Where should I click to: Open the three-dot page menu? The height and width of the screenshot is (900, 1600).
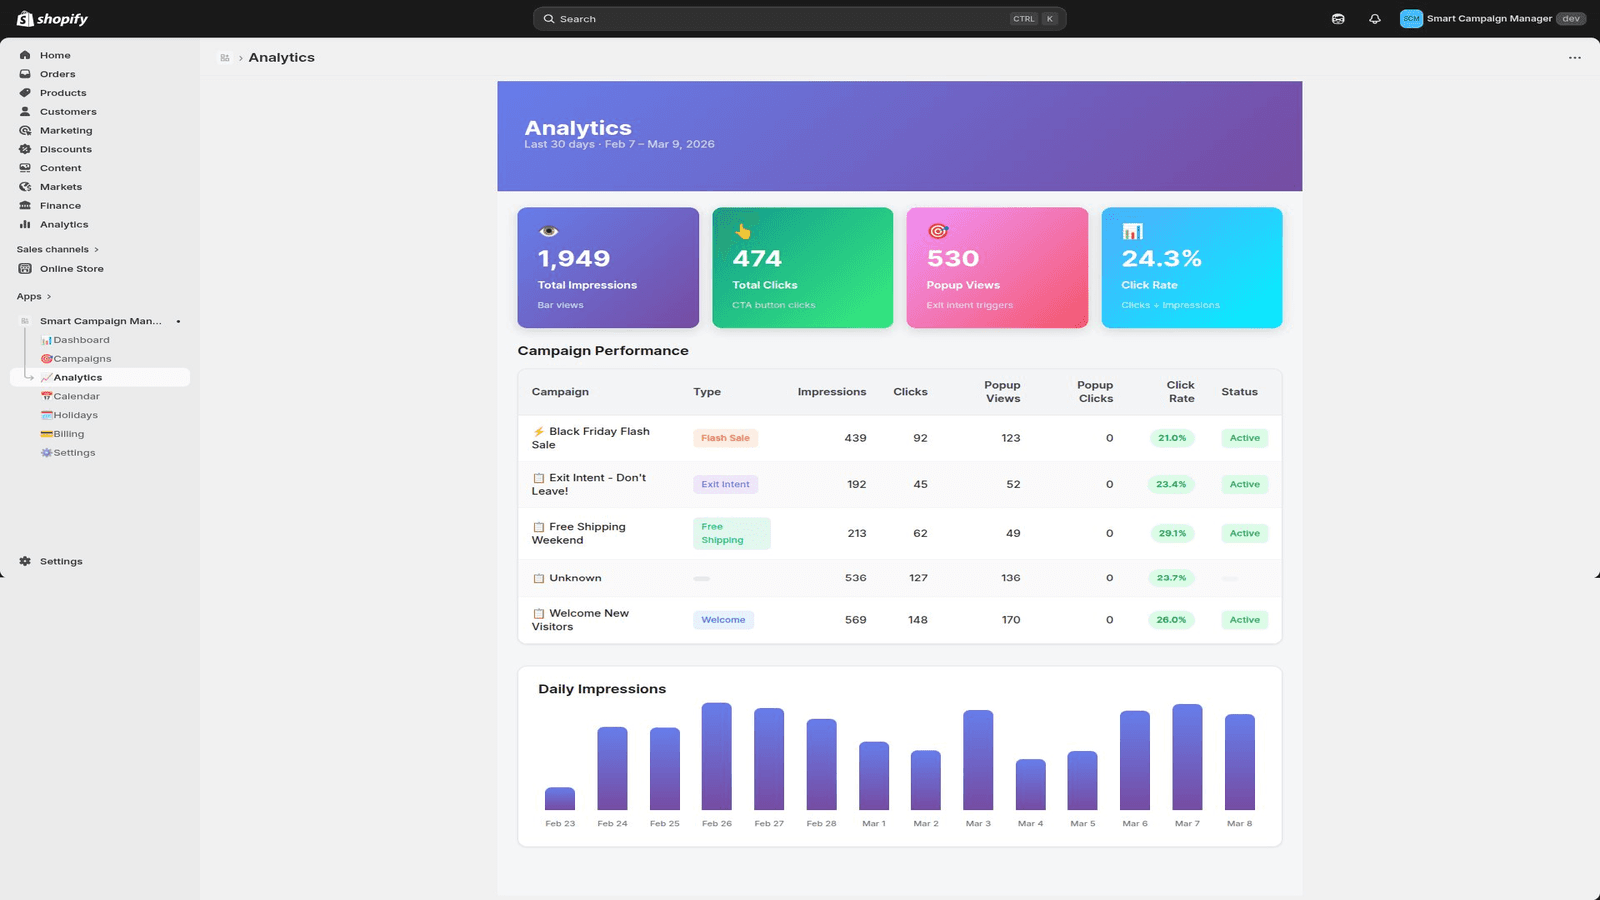pos(1575,58)
